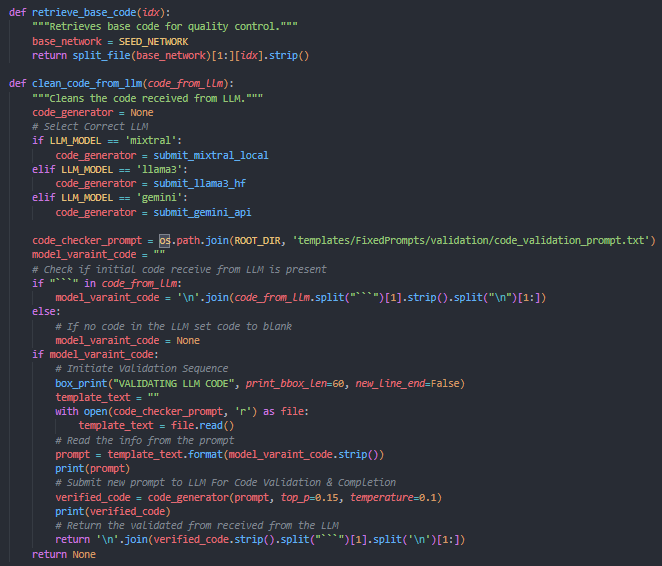The height and width of the screenshot is (566, 662).
Task: Click file.read() call
Action: [202, 425]
